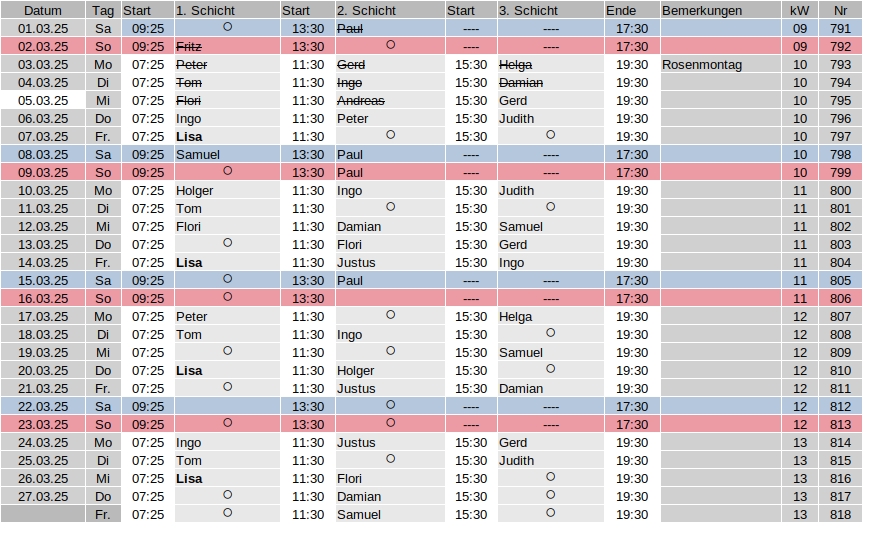Screen dimensions: 870x548
Task: Select the circle in 13.03.25 first shift cell
Action: coord(227,242)
